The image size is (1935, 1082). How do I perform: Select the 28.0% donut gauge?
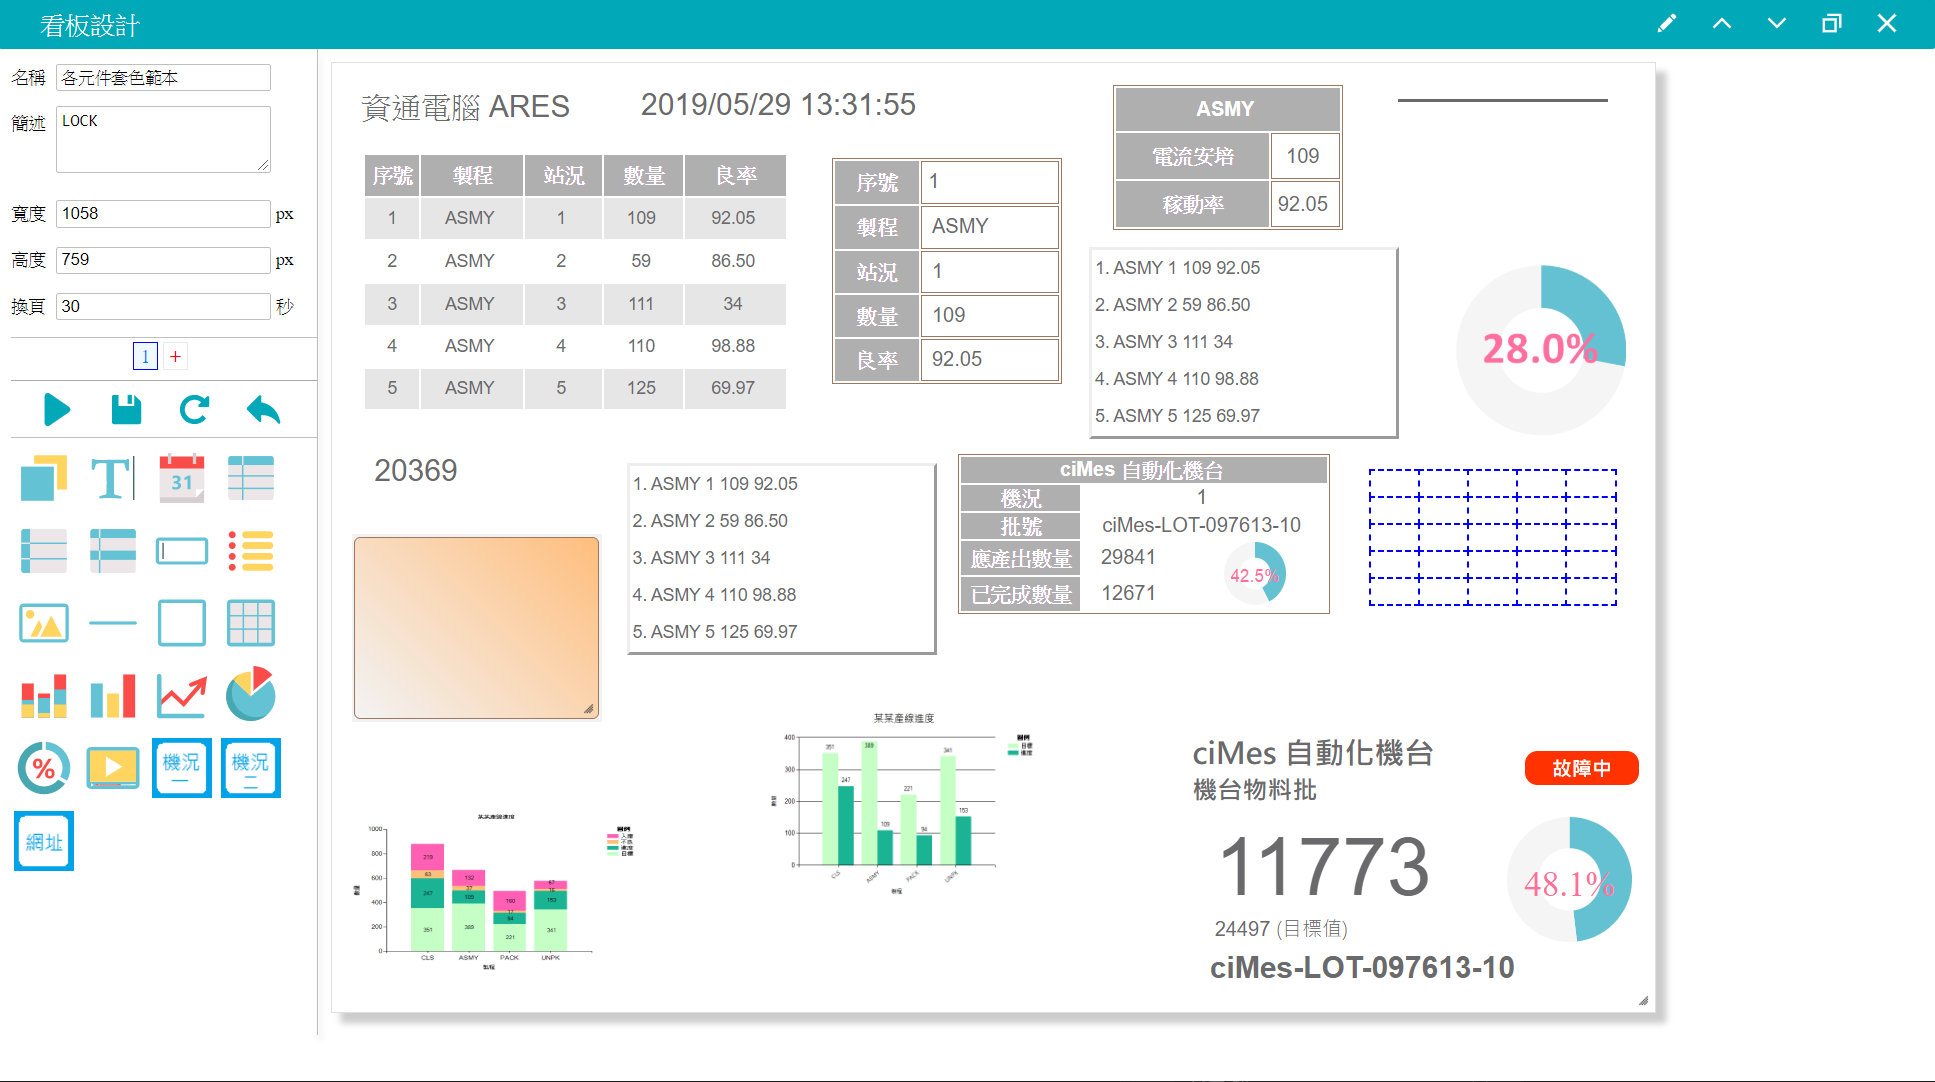click(x=1540, y=349)
